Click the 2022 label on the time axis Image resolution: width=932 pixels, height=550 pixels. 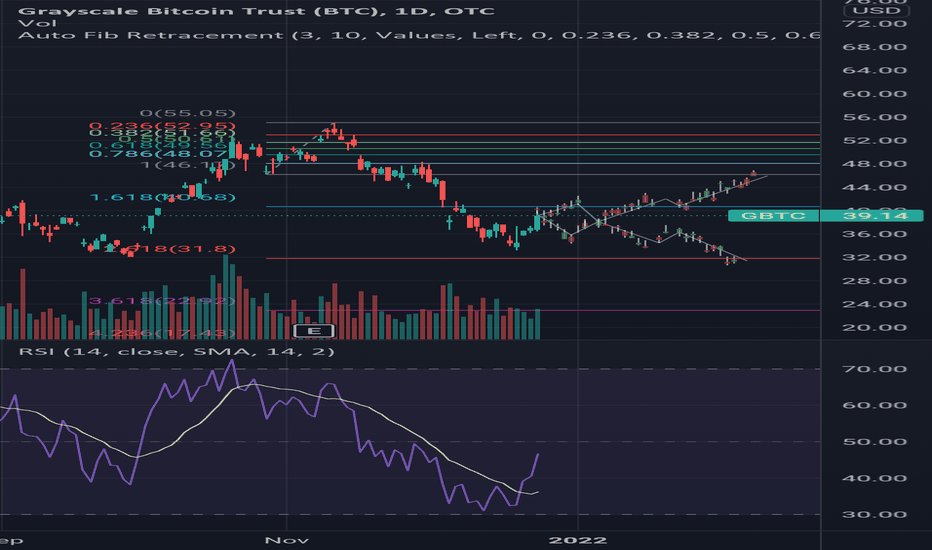578,540
